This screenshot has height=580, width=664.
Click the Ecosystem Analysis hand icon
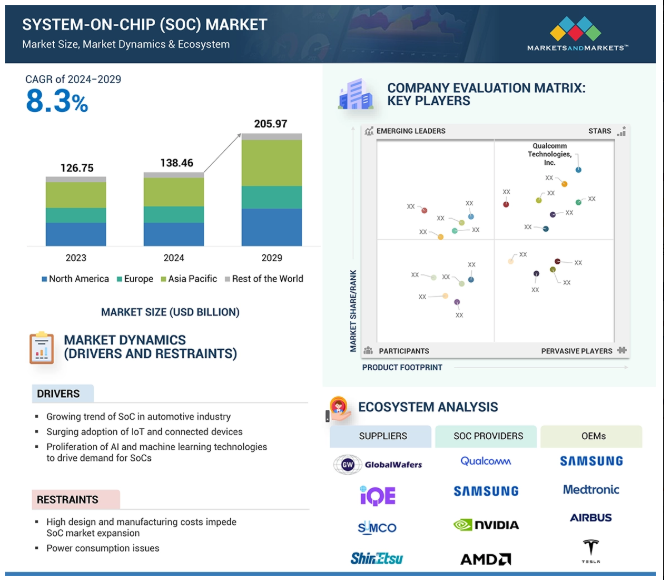point(338,409)
